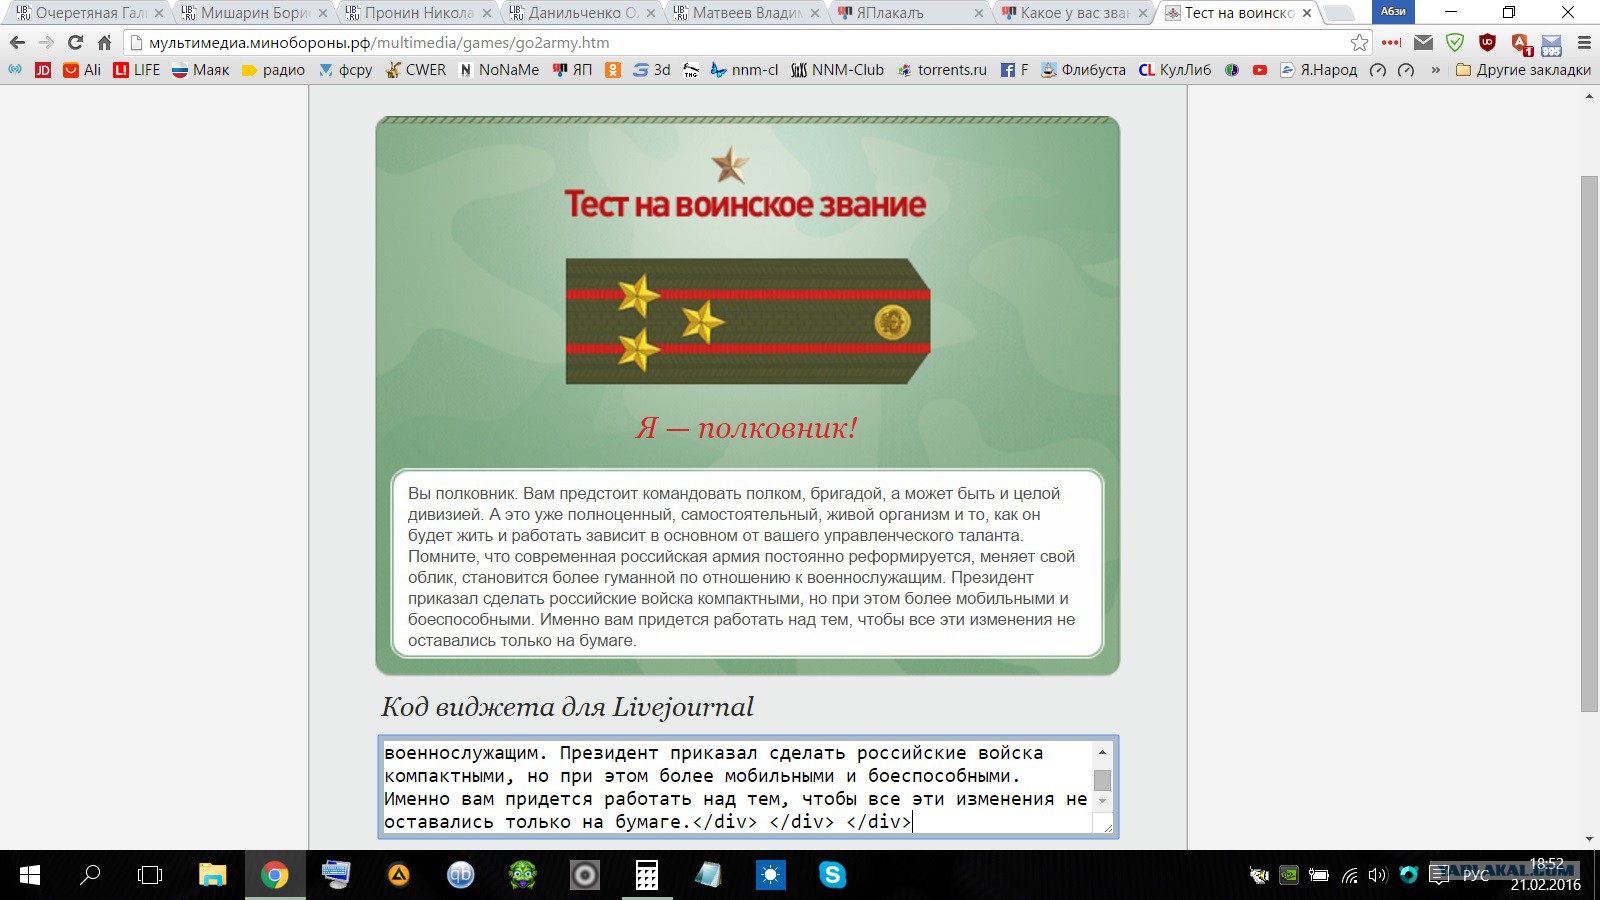
Task: Open the torrents.ru bookmark
Action: (942, 70)
